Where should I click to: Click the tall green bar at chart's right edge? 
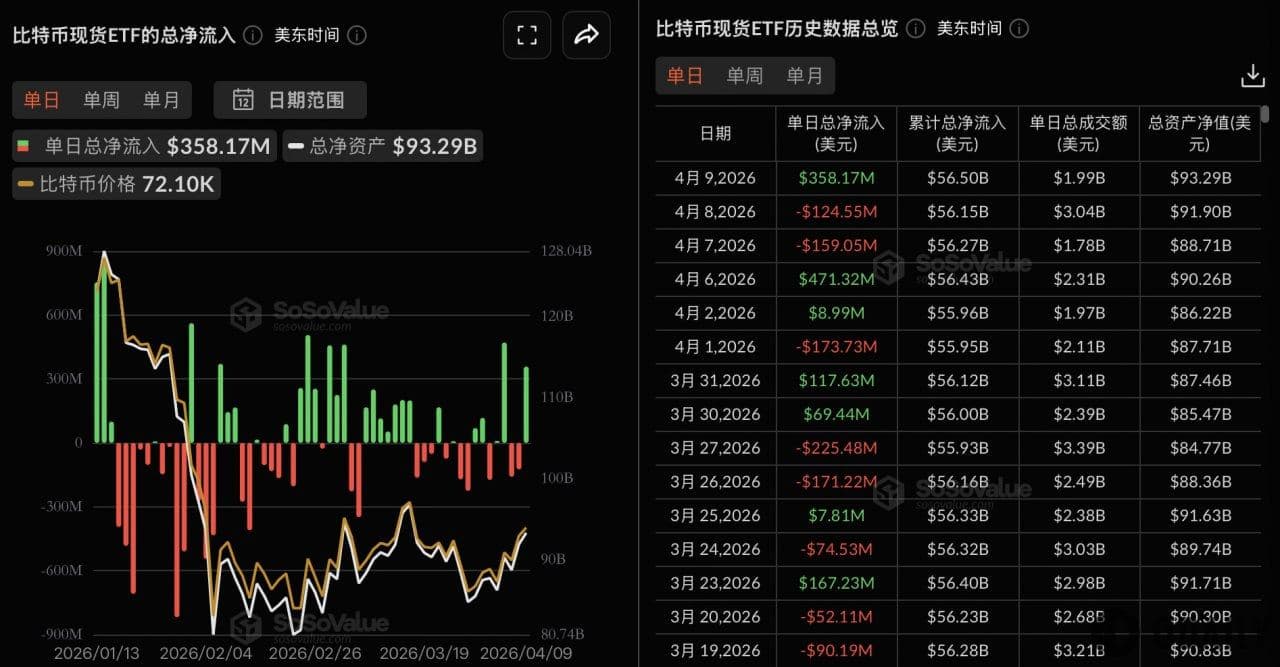click(526, 404)
